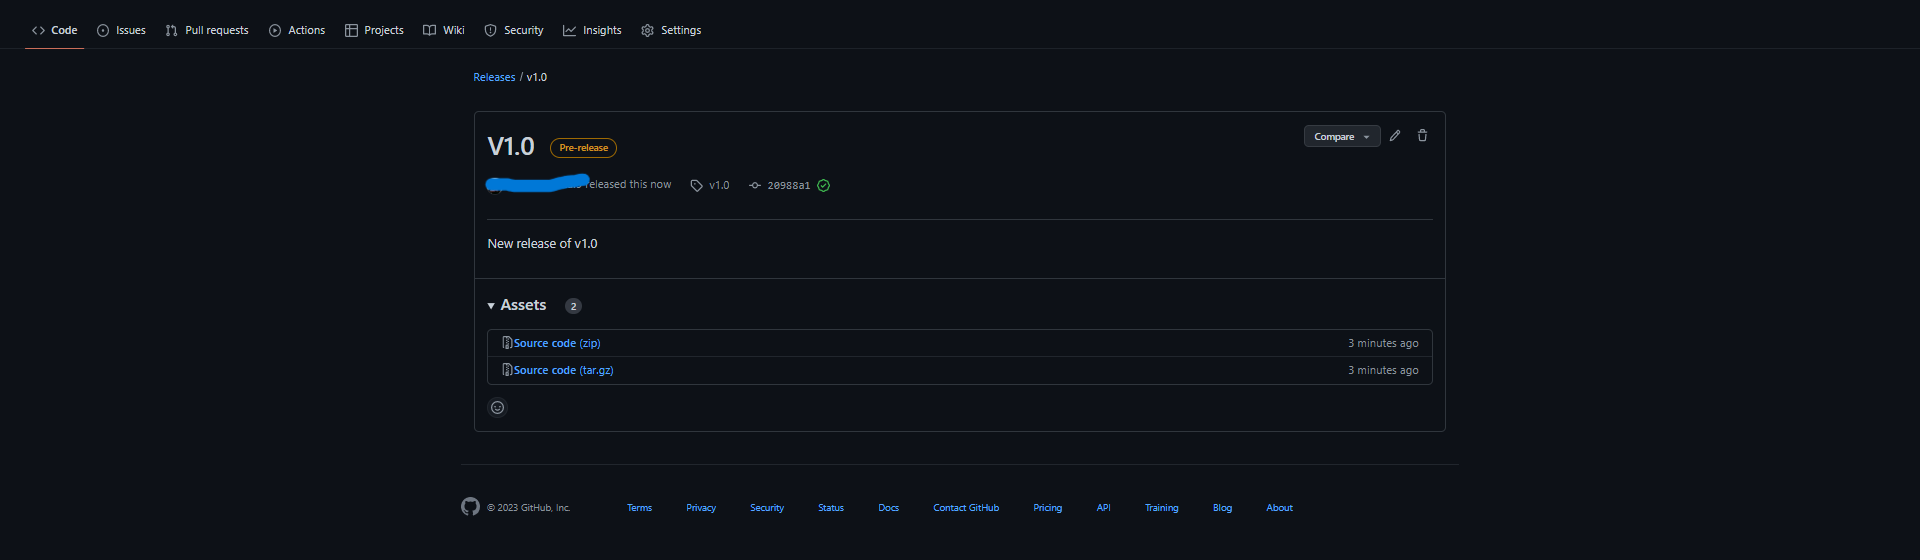1920x560 pixels.
Task: Click the Pre-release badge
Action: pos(583,148)
